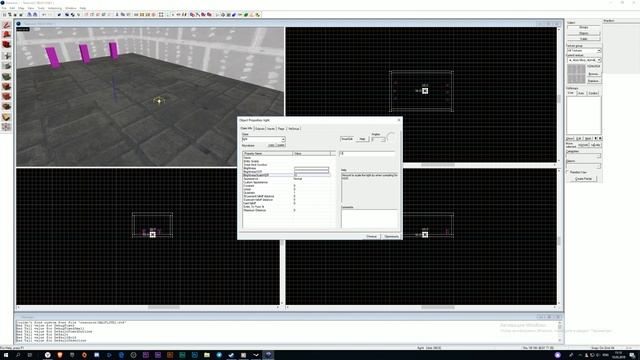640x360 pixels.
Task: Switch VisGroups to the Auto tab
Action: point(581,93)
